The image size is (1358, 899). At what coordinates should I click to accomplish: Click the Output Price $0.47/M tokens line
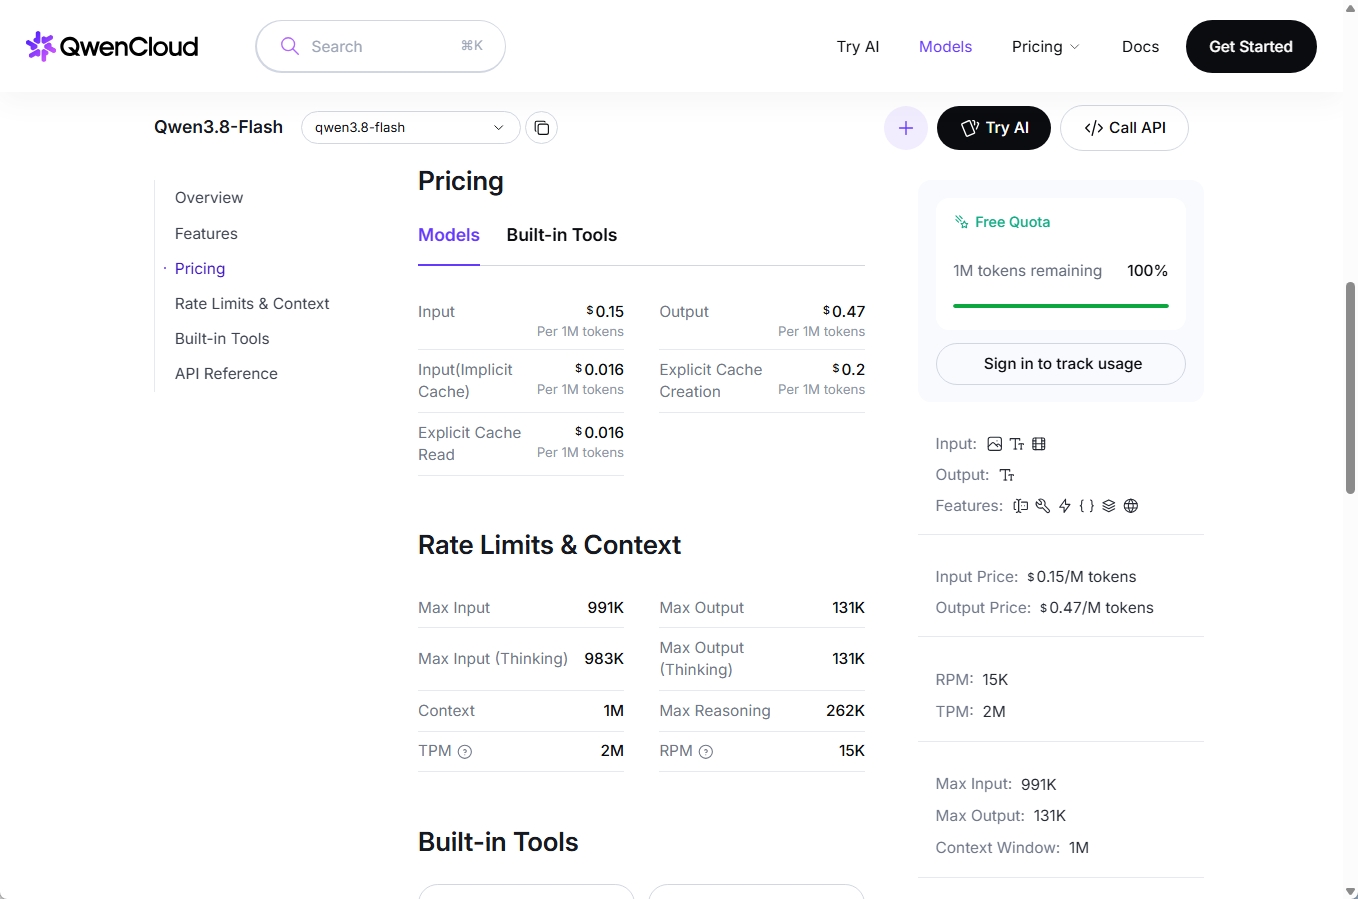[x=1044, y=608]
